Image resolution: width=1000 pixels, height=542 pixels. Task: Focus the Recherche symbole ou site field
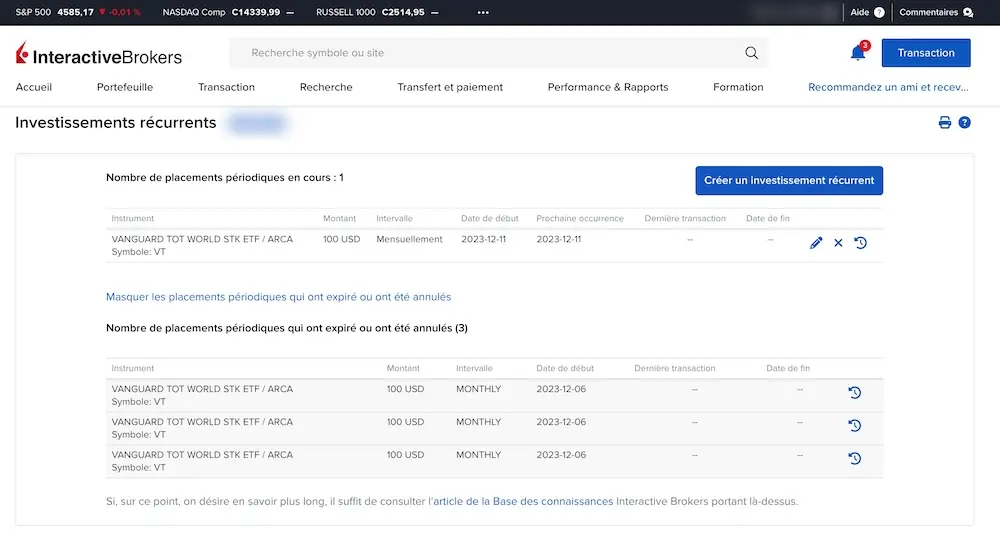(498, 53)
